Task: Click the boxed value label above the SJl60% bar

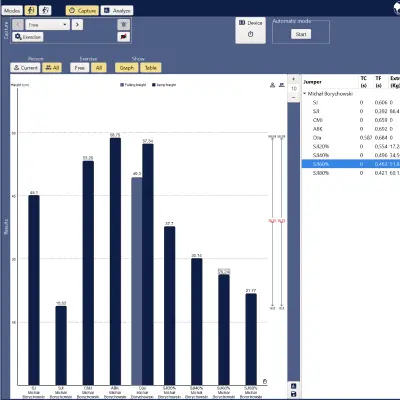Action: tap(224, 272)
